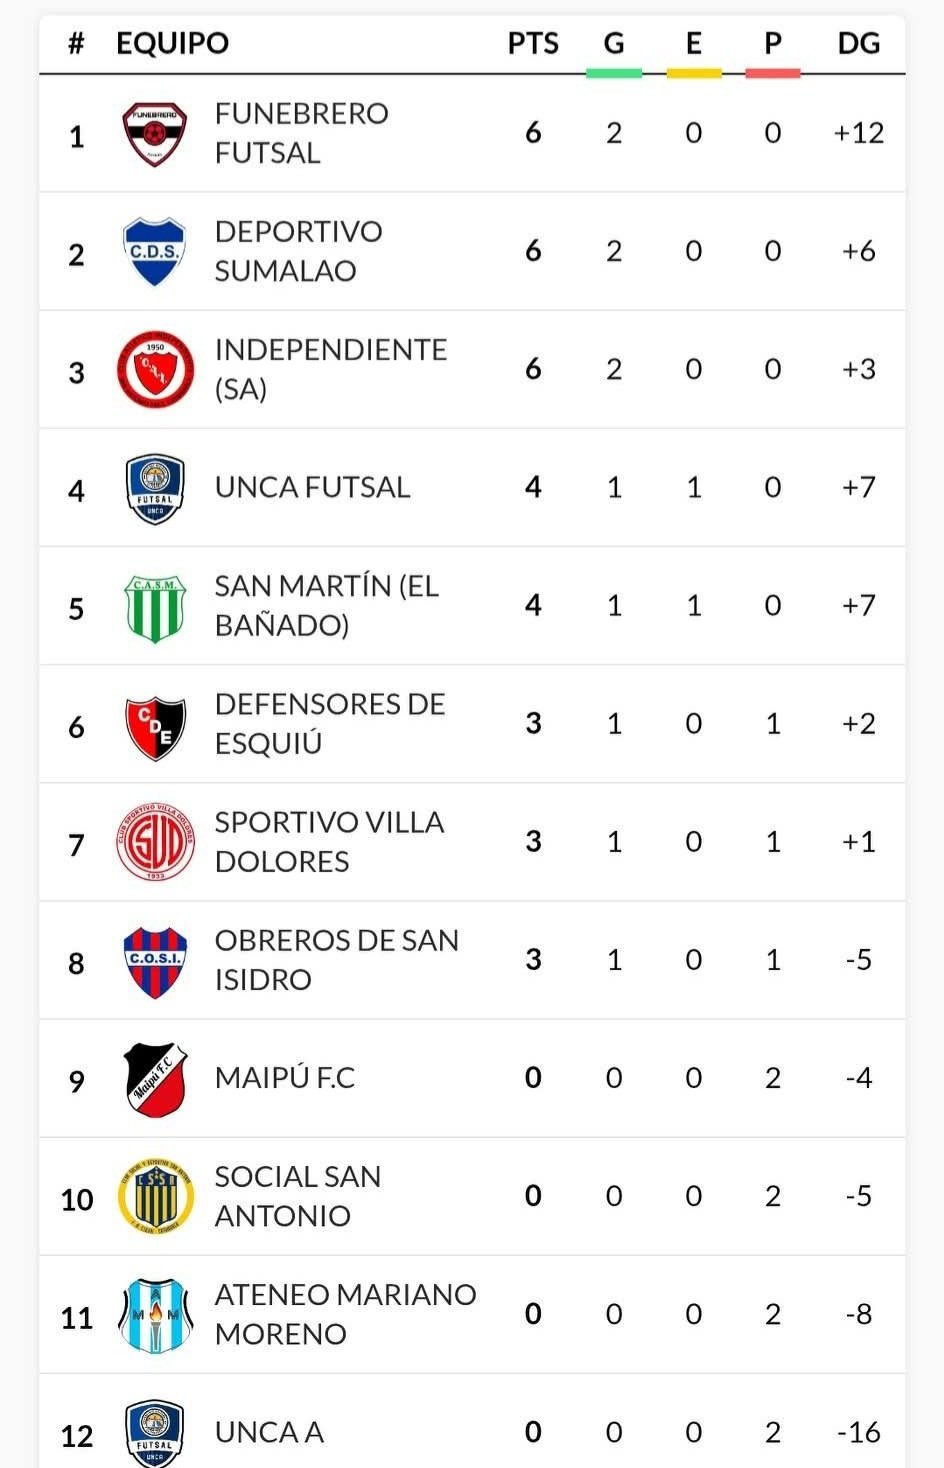Open the Social San Antonio yellow badge
Screen dimensions: 944x1468
[x=155, y=1197]
